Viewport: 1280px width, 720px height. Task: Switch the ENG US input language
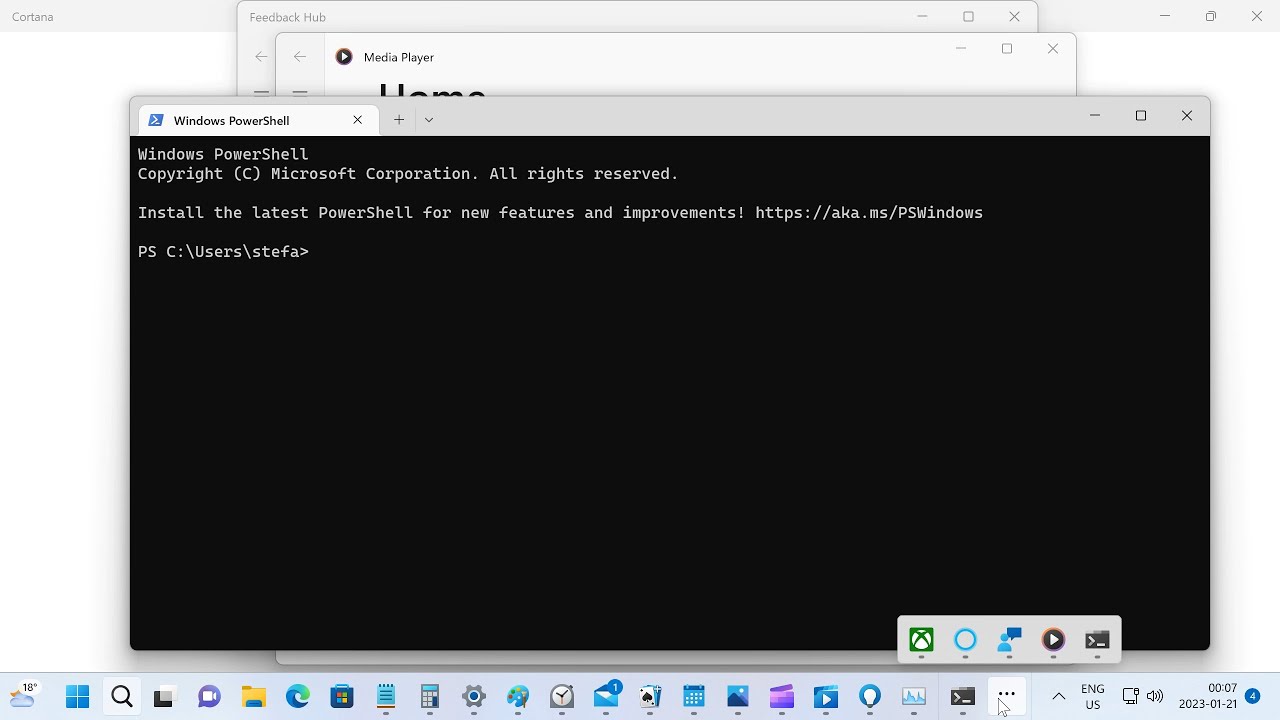1093,697
